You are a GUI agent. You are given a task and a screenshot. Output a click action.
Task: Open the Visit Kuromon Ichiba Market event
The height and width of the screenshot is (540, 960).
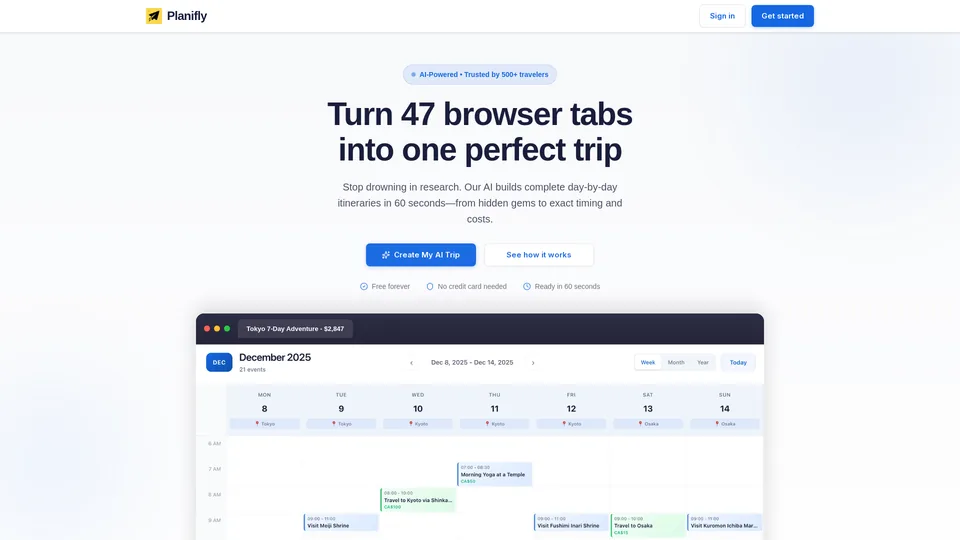click(x=725, y=522)
